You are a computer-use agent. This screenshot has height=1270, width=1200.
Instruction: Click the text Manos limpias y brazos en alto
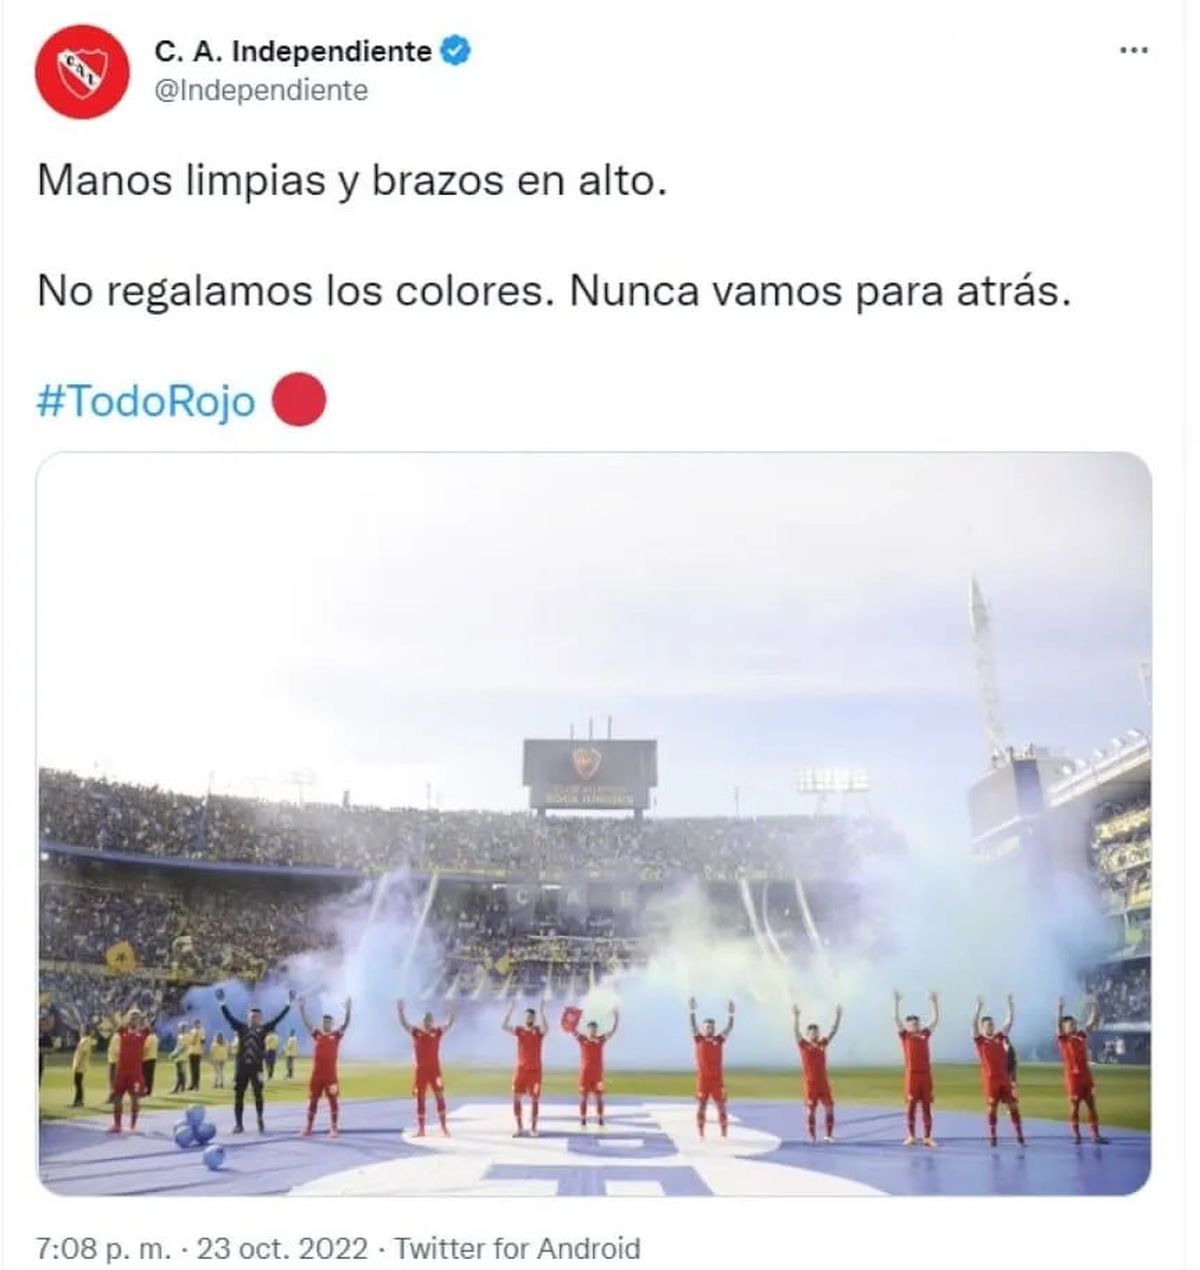[x=351, y=182]
